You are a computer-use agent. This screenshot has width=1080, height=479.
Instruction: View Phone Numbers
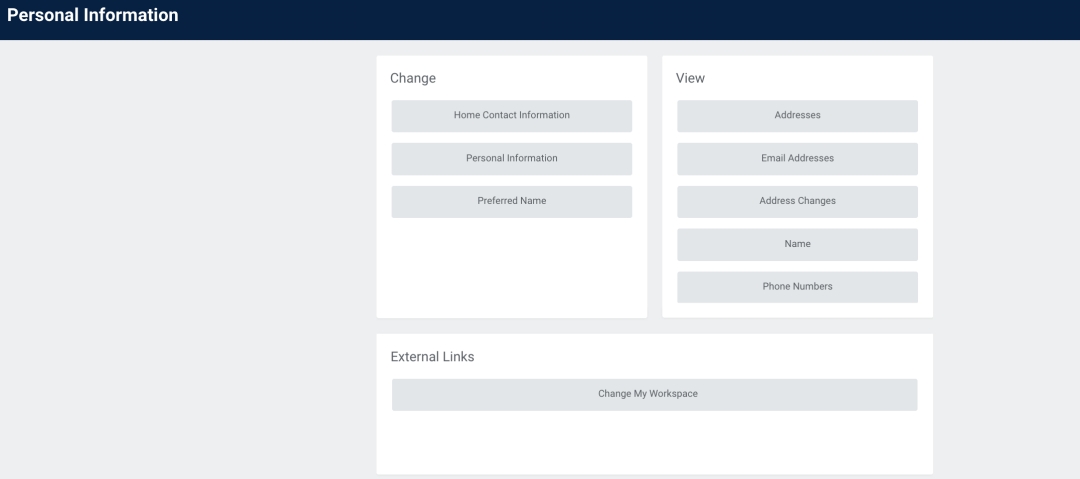click(797, 287)
